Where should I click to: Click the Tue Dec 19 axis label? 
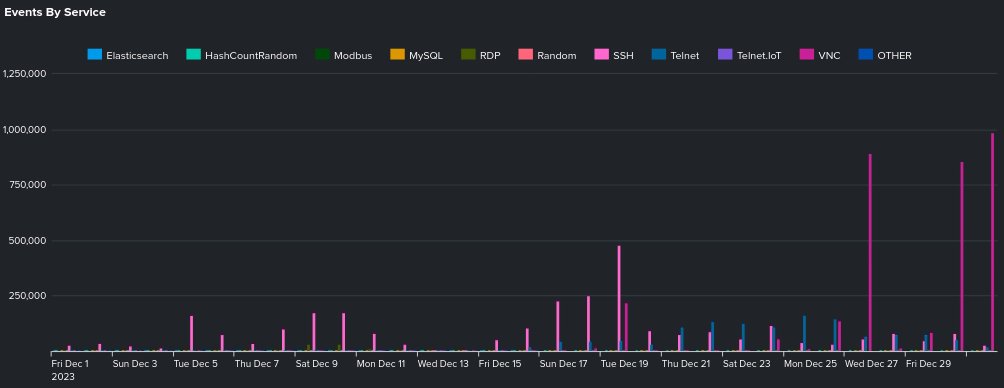624,364
